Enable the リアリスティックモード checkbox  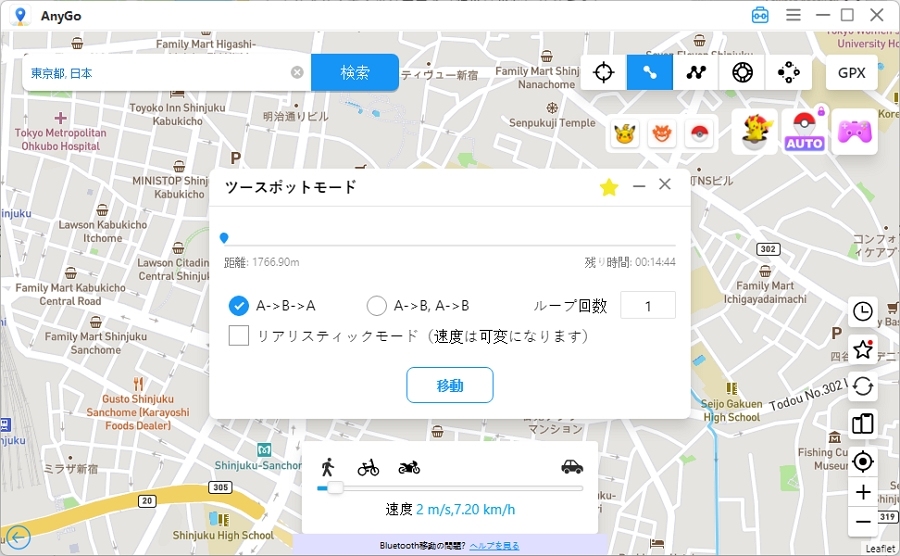pyautogui.click(x=239, y=336)
